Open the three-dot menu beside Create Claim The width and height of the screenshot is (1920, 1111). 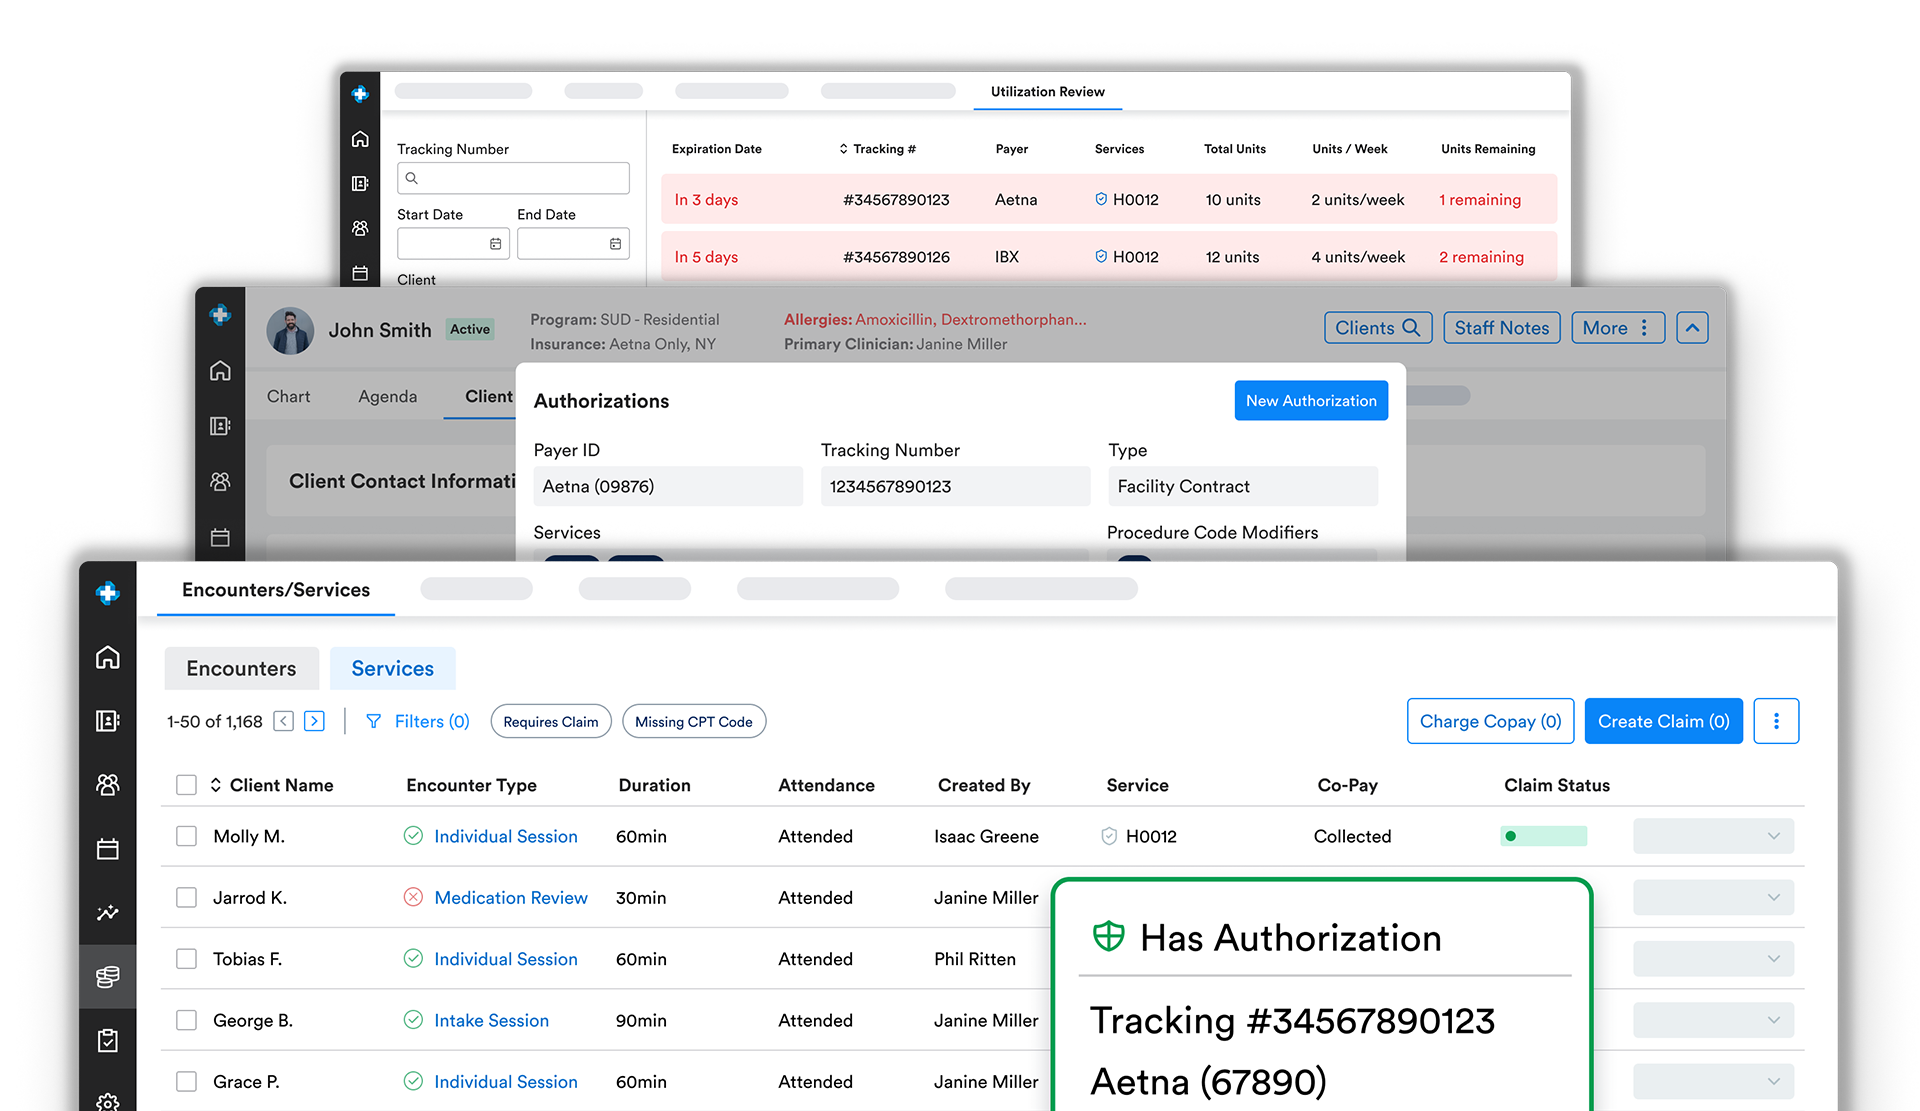(x=1776, y=721)
